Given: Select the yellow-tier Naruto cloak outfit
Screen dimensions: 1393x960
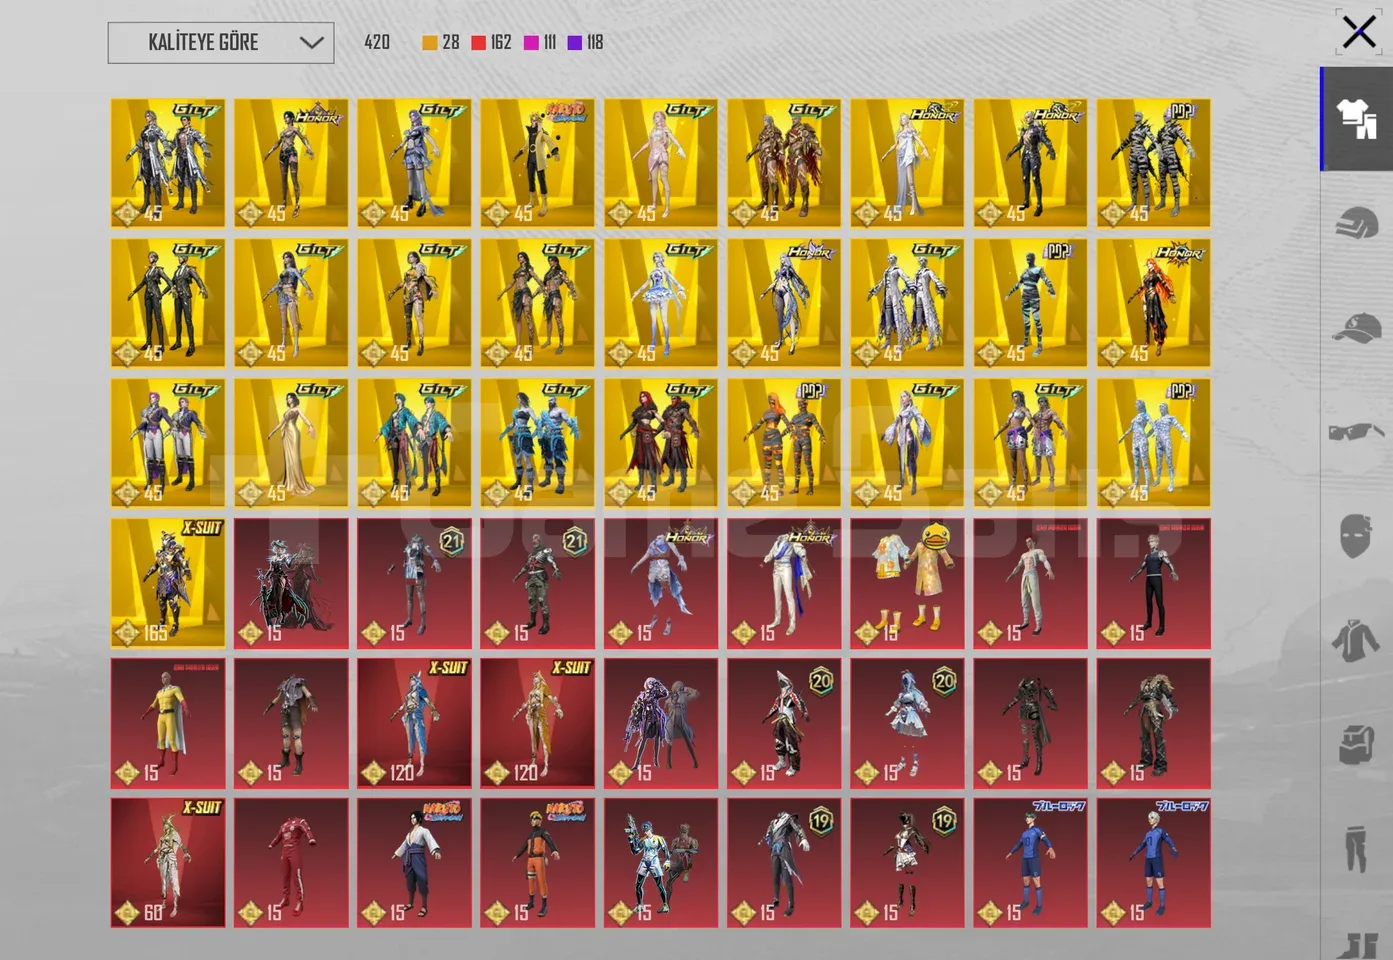Looking at the screenshot, I should point(537,163).
